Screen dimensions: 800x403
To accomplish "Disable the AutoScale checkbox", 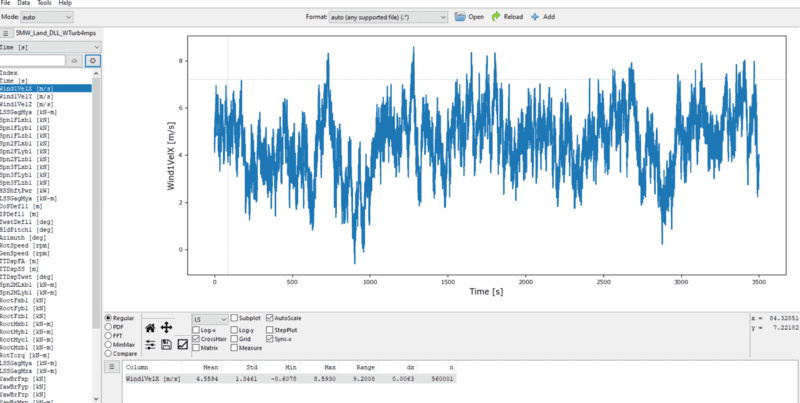I will point(270,318).
